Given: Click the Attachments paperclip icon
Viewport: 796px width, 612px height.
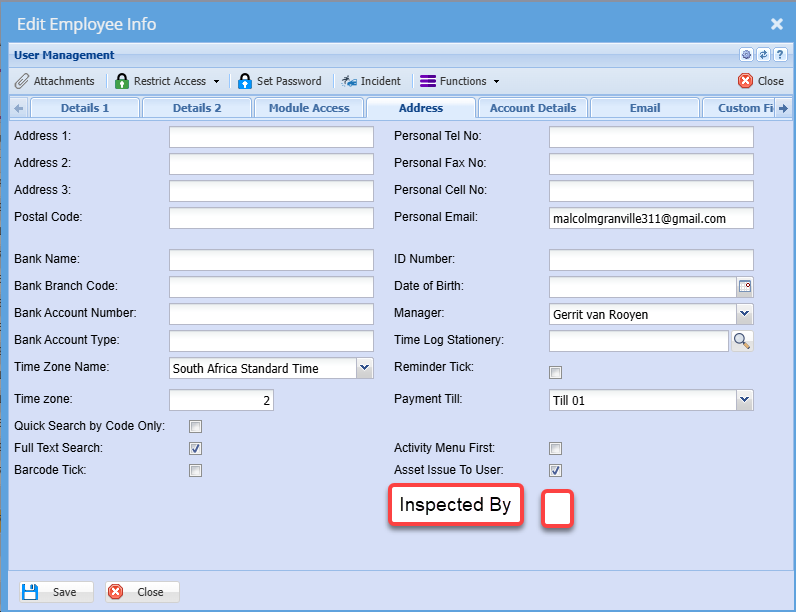Looking at the screenshot, I should click(x=22, y=81).
